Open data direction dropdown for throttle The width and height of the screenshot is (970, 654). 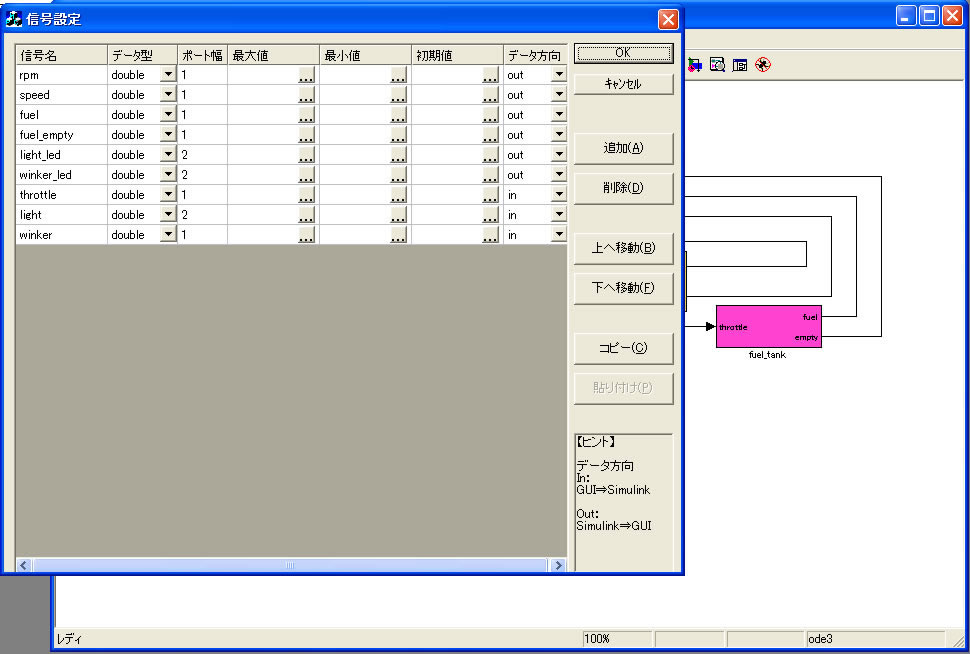(558, 195)
